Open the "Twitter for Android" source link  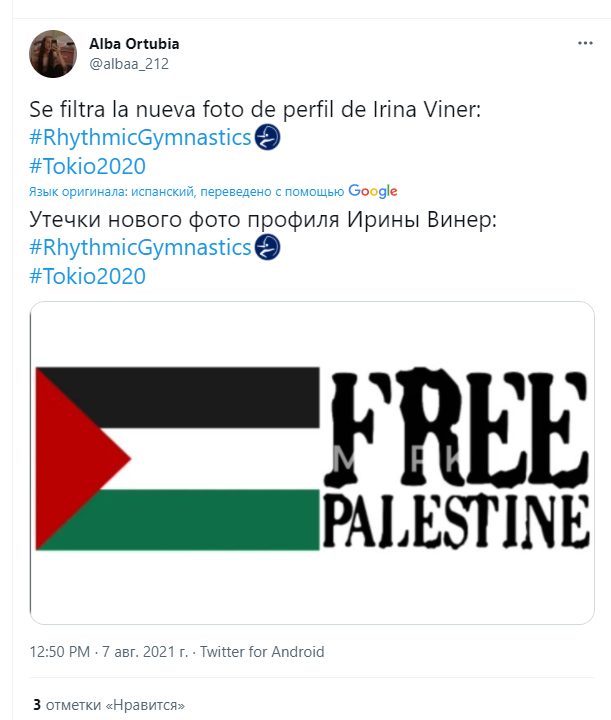coord(262,652)
